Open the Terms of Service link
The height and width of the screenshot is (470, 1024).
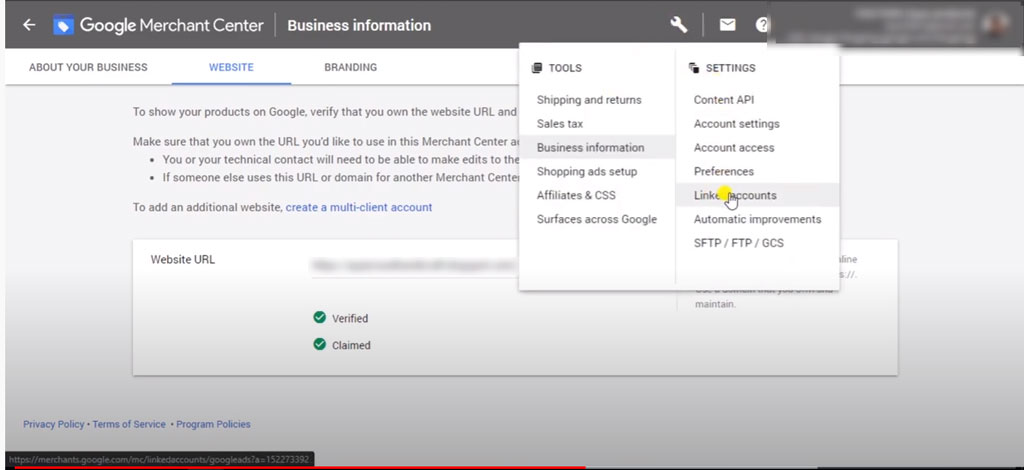(x=129, y=424)
